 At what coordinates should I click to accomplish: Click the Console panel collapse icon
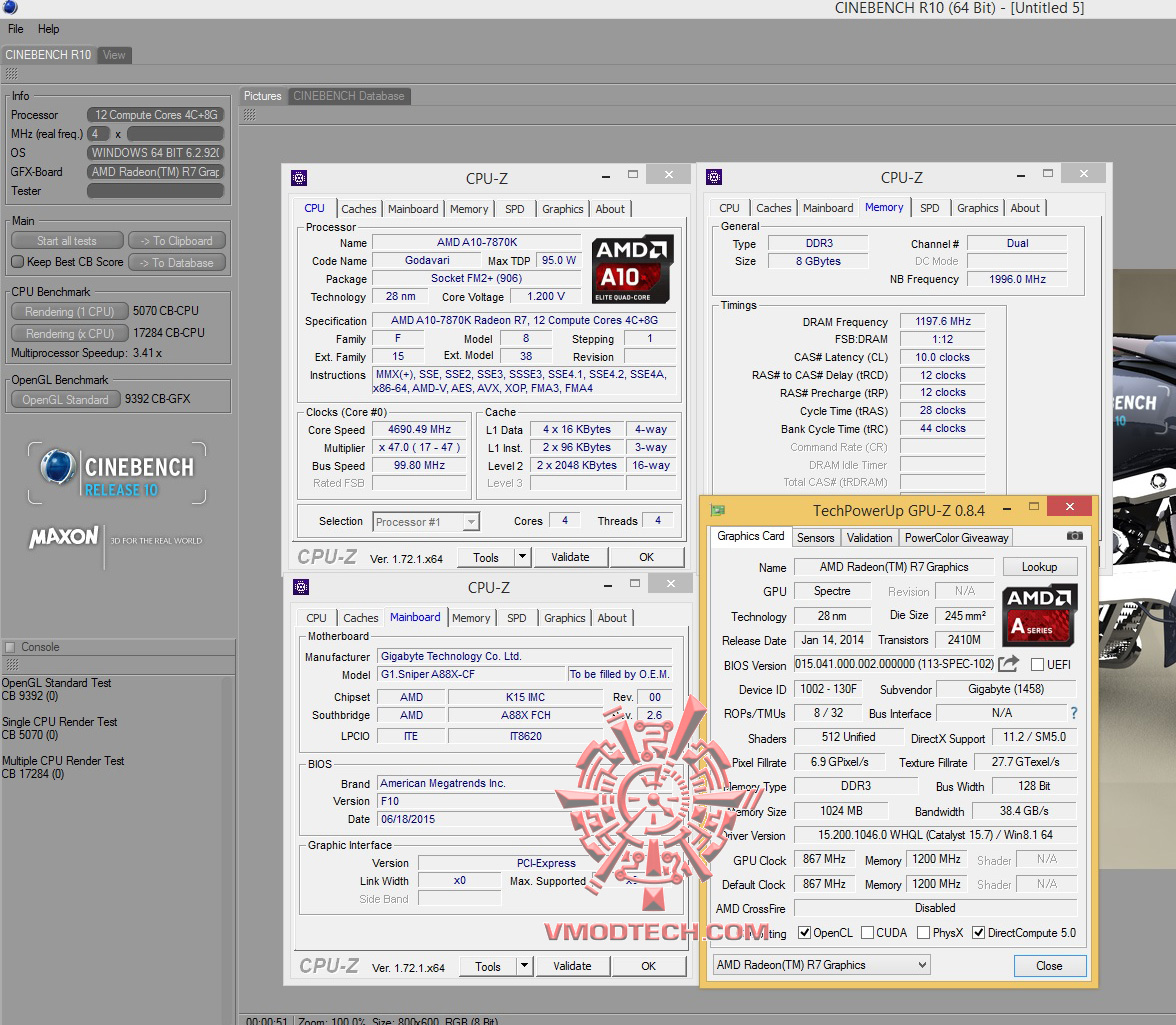coord(10,647)
